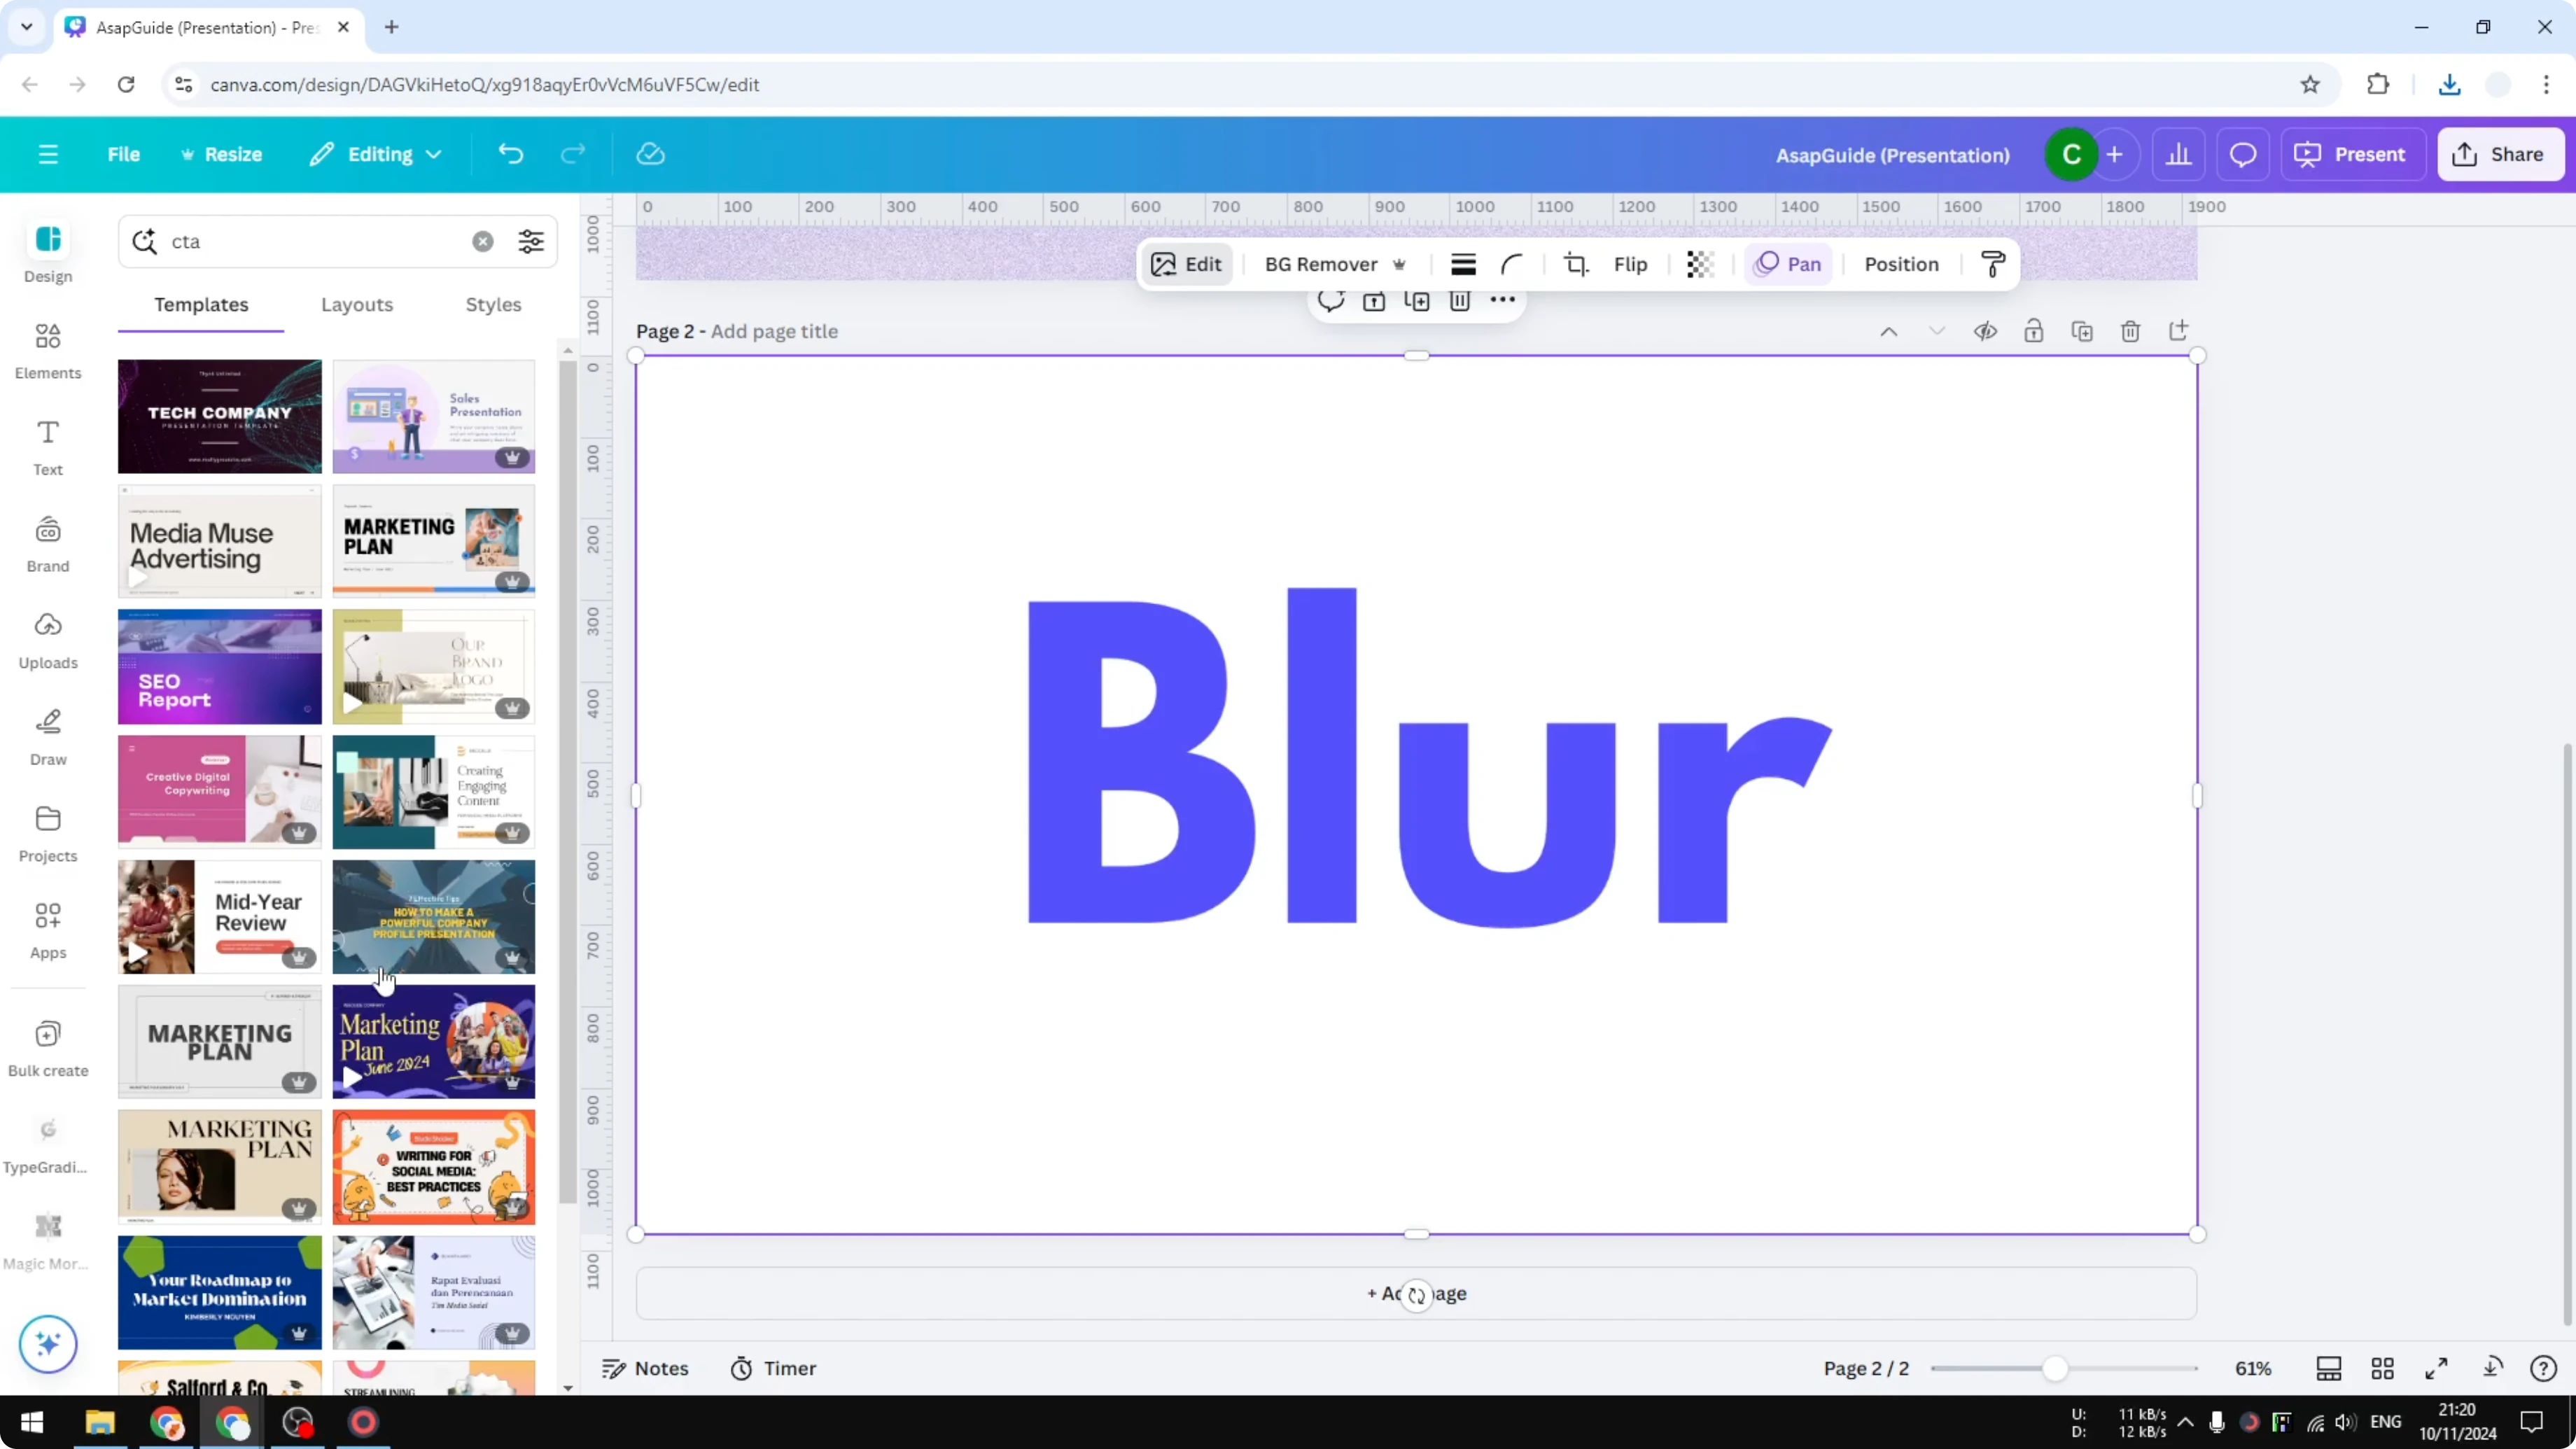Toggle the lock on the selected page
Screen dimensions: 2576x1449
click(2034, 331)
